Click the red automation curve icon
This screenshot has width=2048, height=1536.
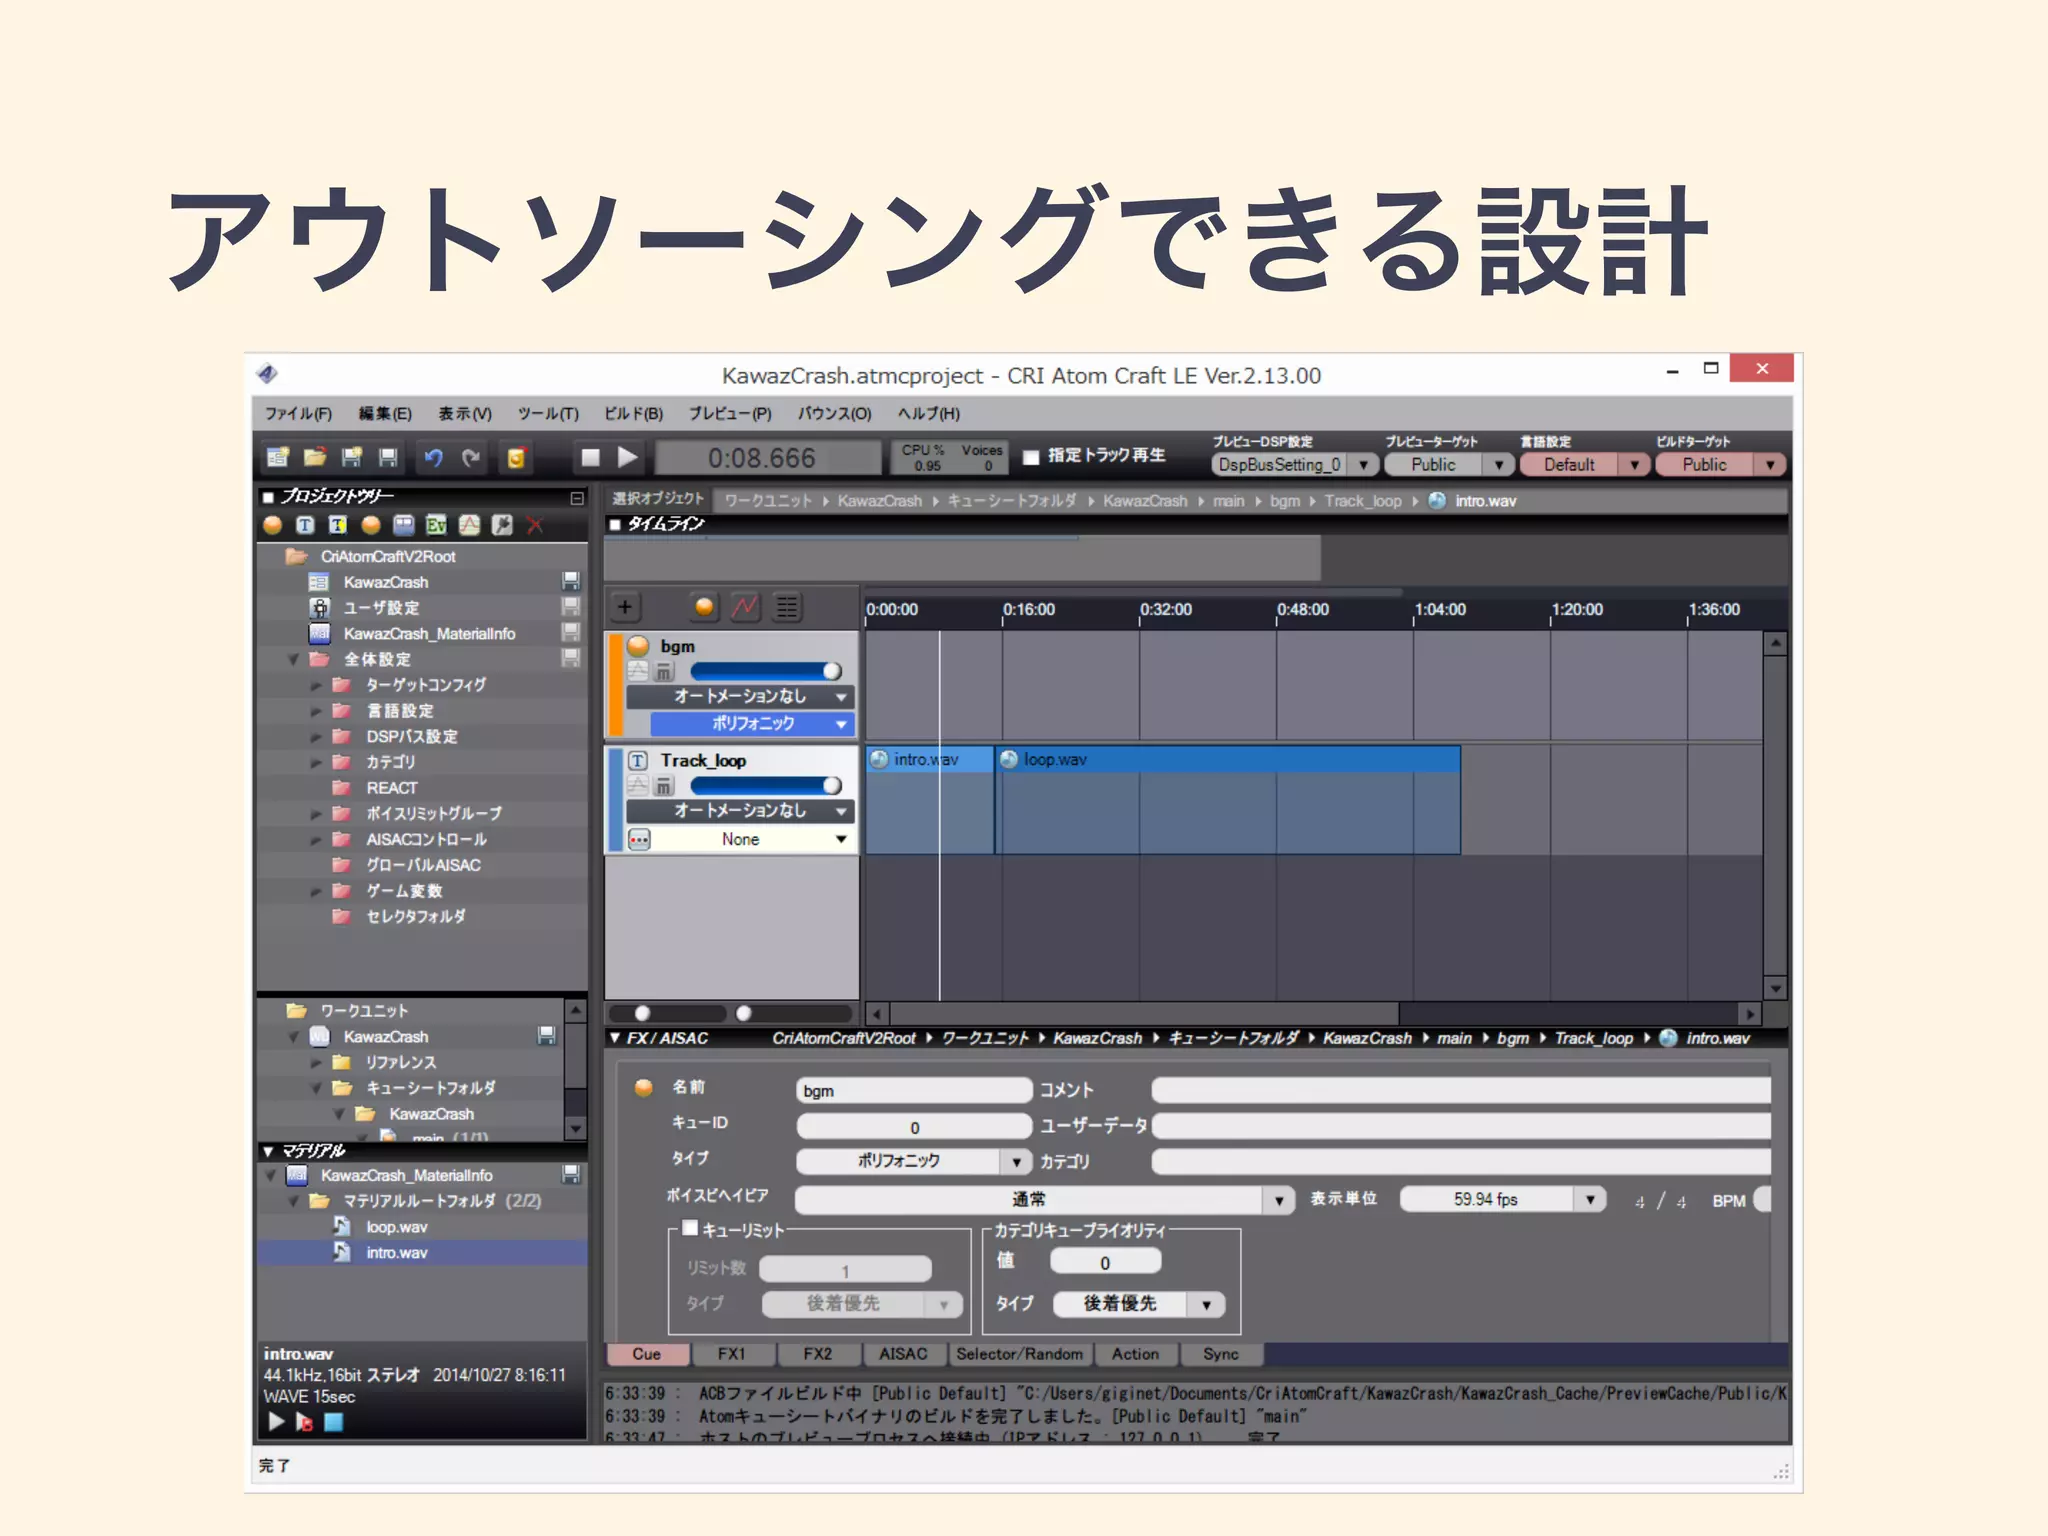(745, 606)
